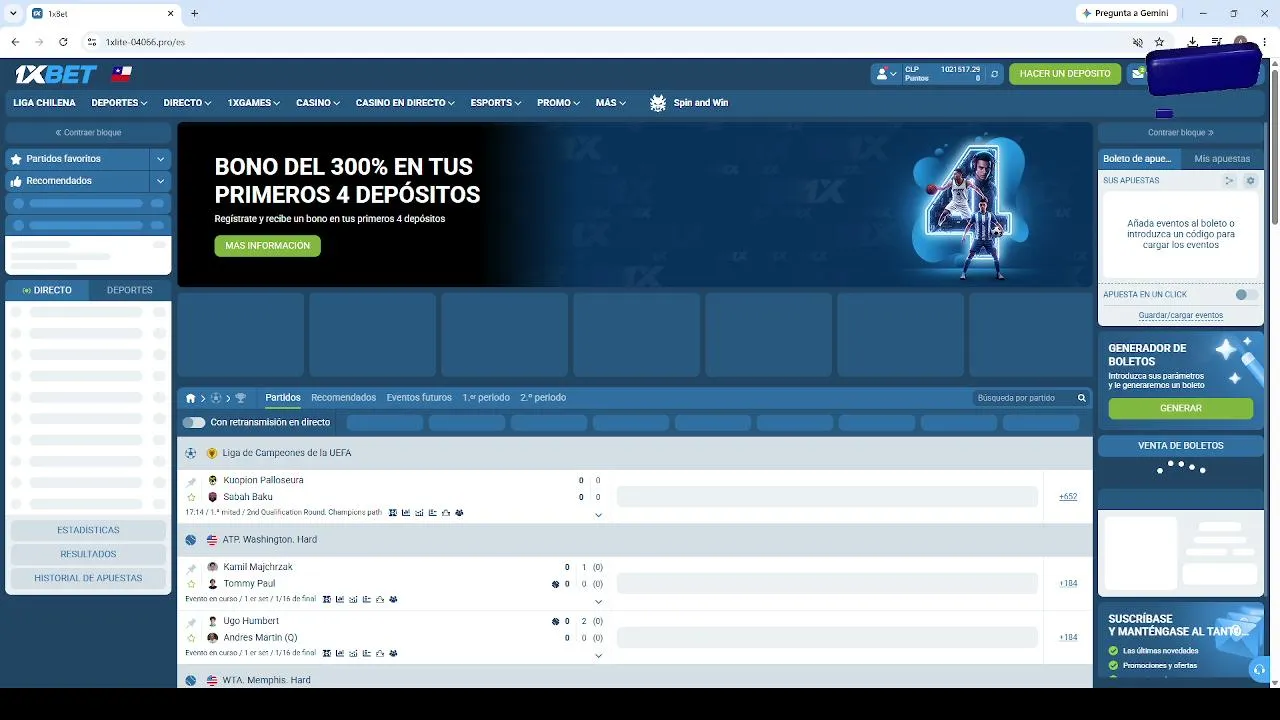Open bet slip settings gear

[x=1250, y=181]
